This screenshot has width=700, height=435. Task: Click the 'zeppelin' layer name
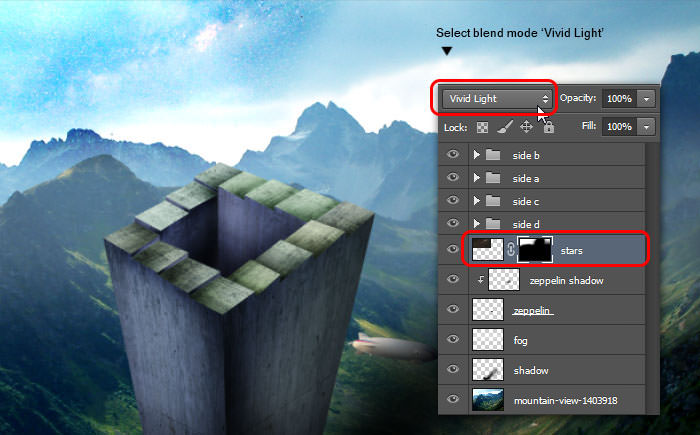533,310
